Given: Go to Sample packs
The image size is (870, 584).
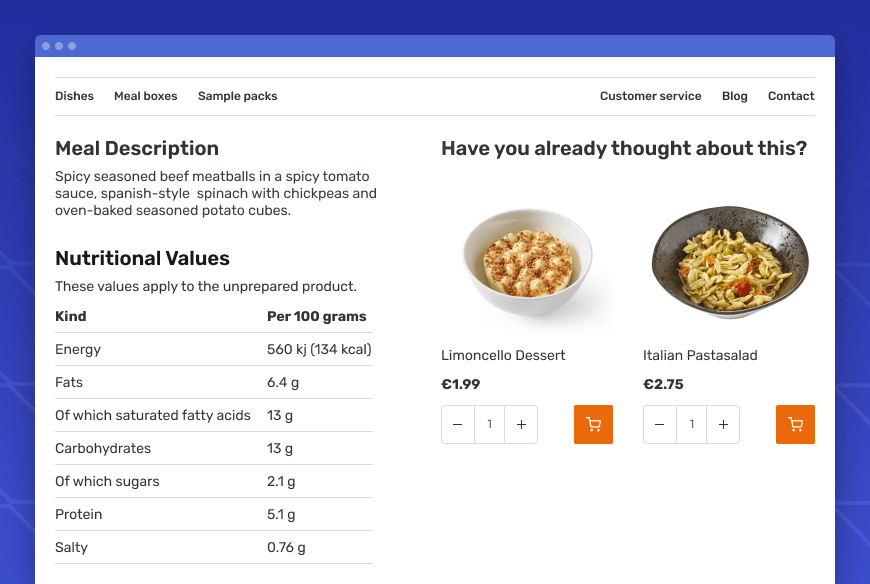Looking at the screenshot, I should click(237, 96).
